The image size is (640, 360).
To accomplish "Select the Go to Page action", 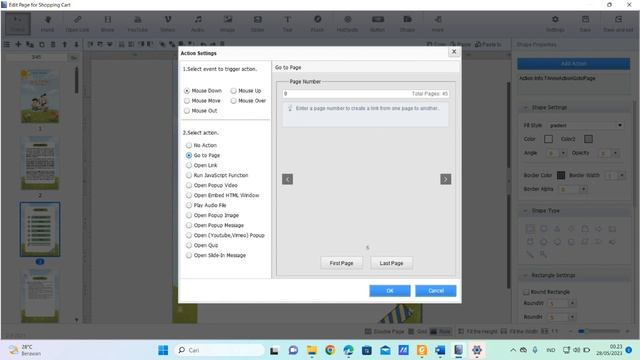I will [189, 155].
